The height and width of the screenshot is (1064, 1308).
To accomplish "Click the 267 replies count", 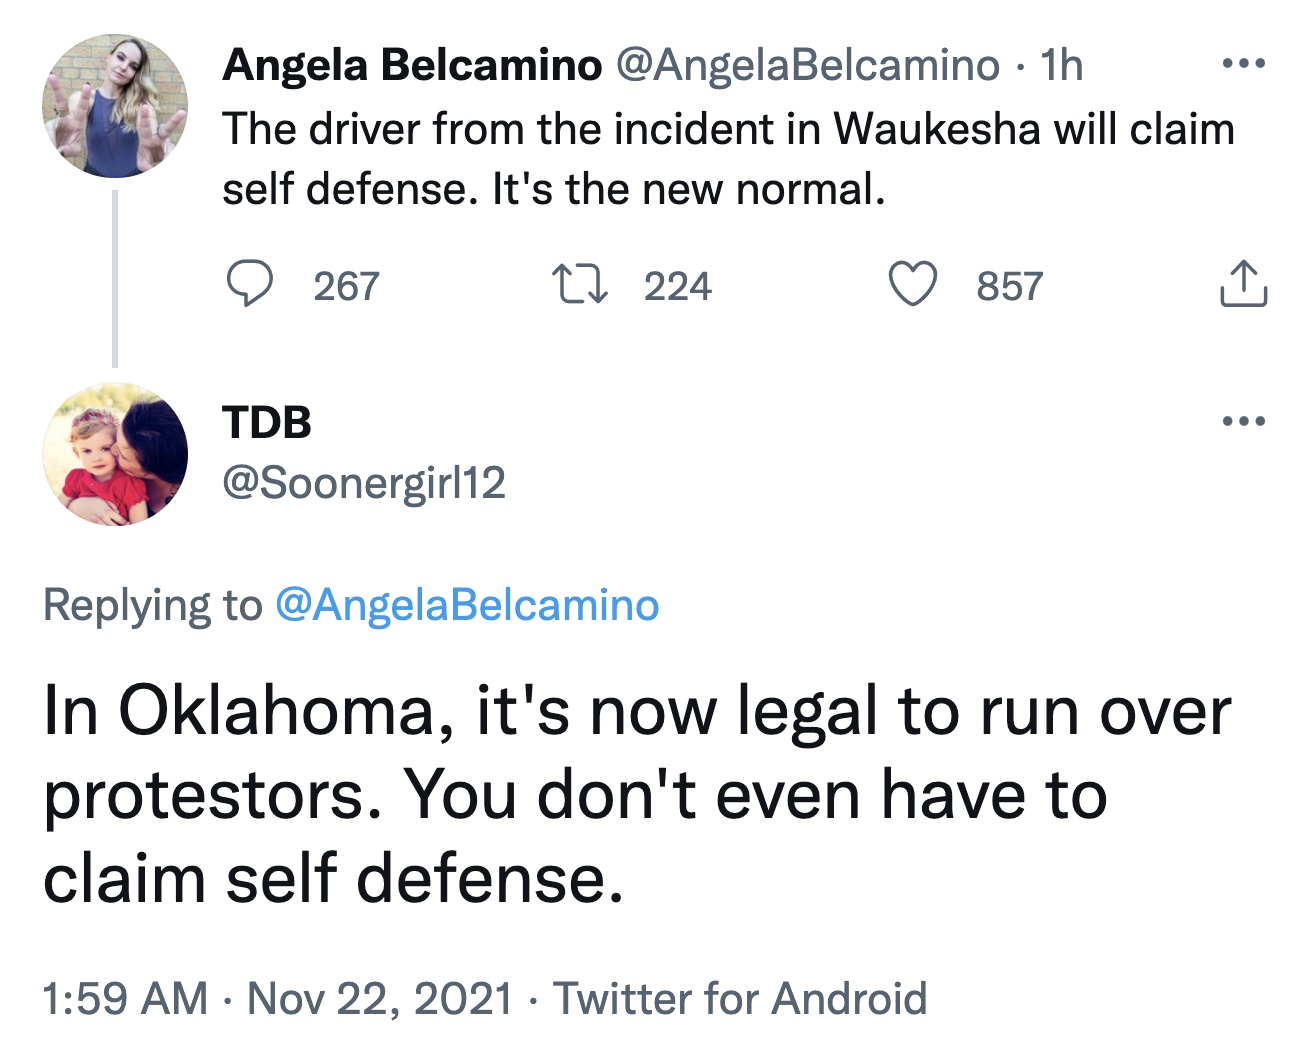I will [346, 287].
